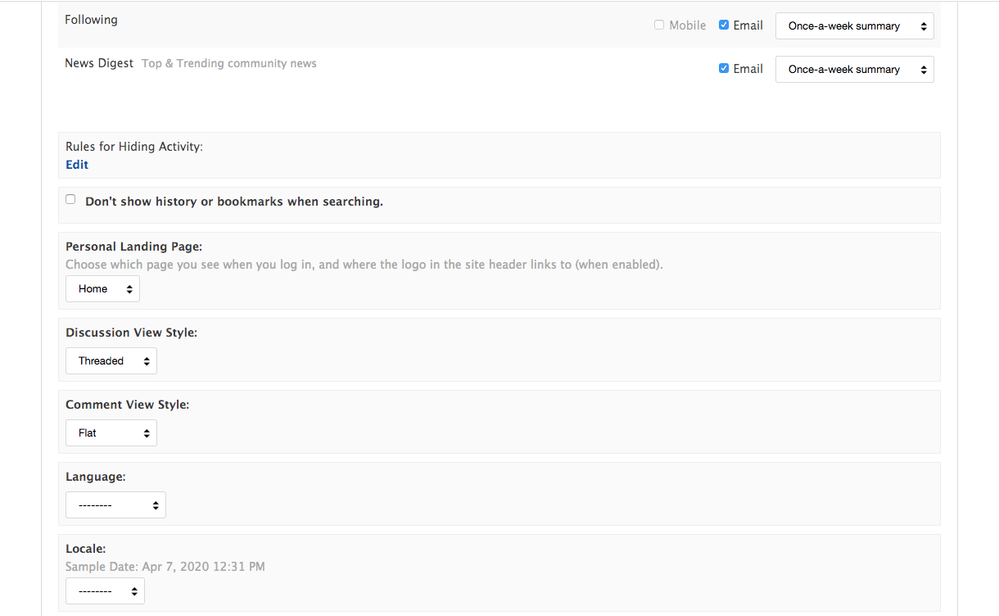Click the Mobile label text in Following row
Viewport: 999px width, 616px height.
(x=687, y=26)
